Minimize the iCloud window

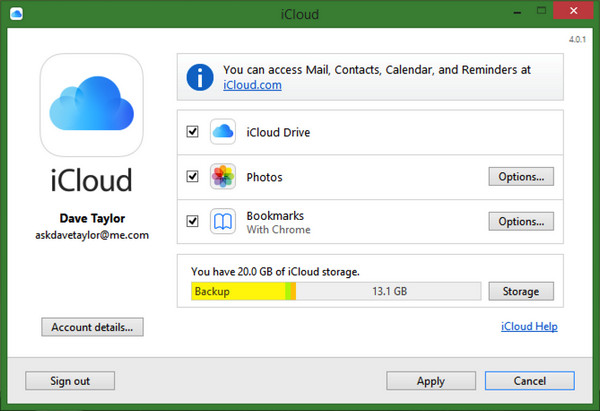click(517, 12)
